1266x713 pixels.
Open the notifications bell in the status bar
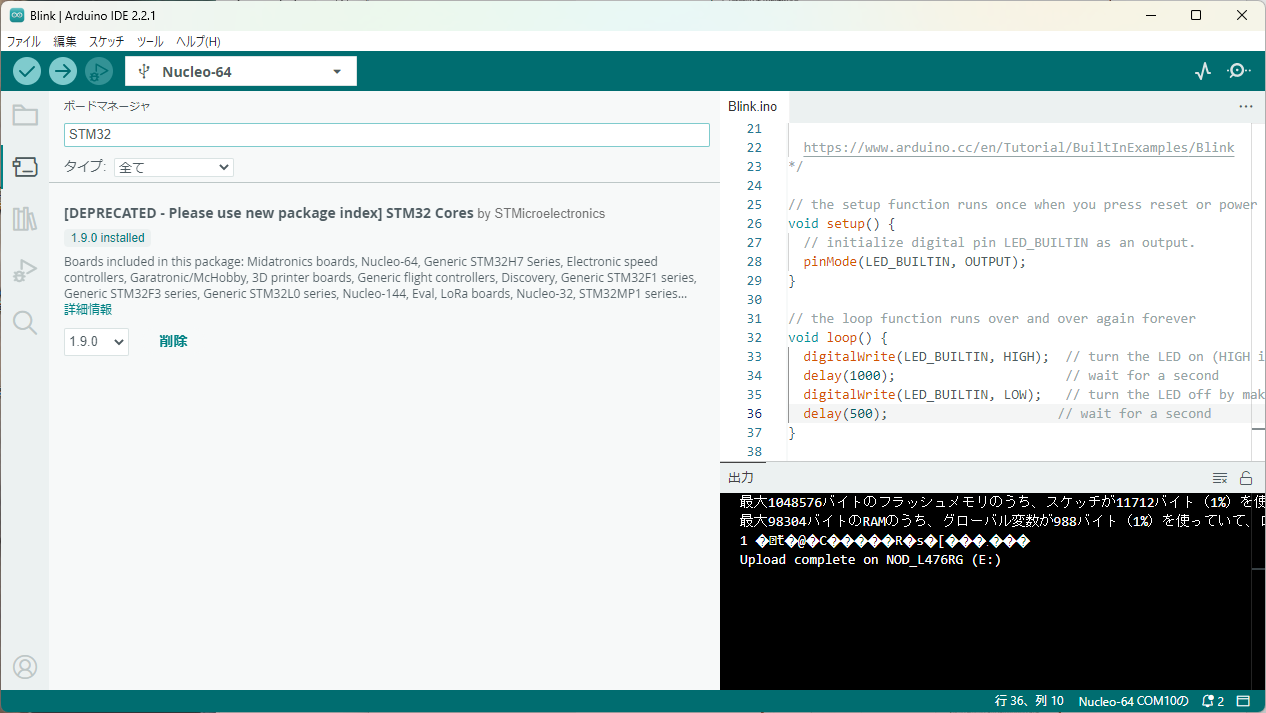click(1213, 701)
